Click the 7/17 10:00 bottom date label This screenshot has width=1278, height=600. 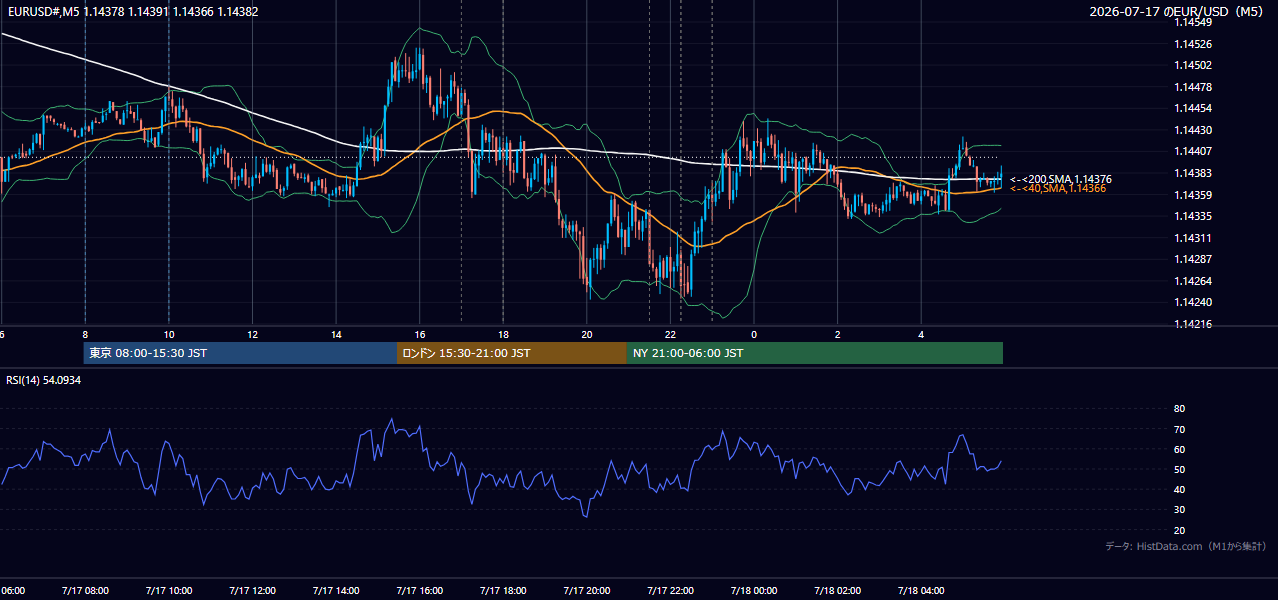click(169, 591)
